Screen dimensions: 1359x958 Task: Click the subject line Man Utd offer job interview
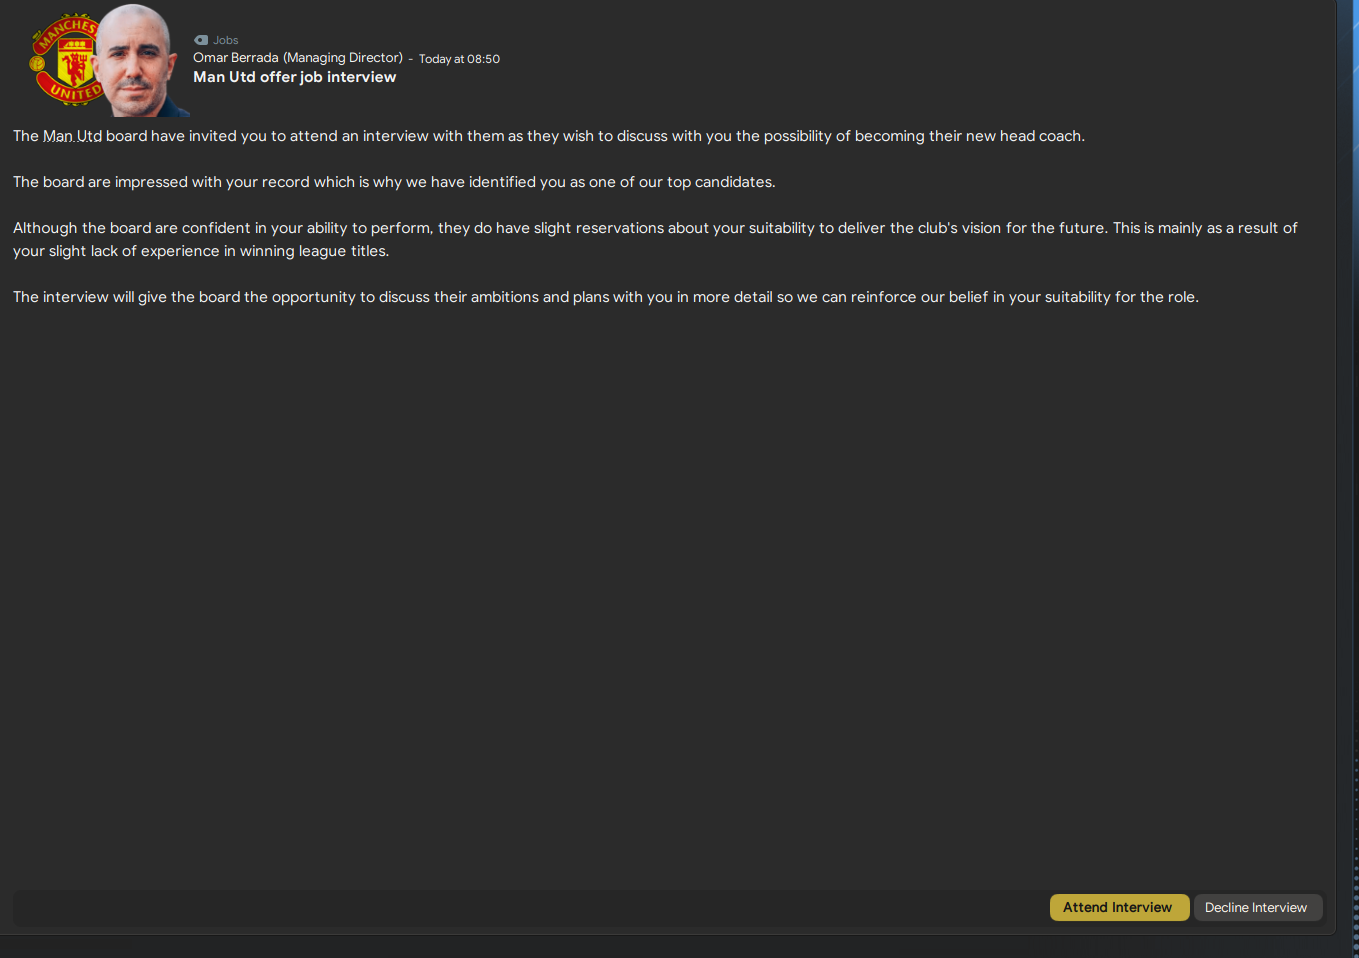(x=294, y=76)
